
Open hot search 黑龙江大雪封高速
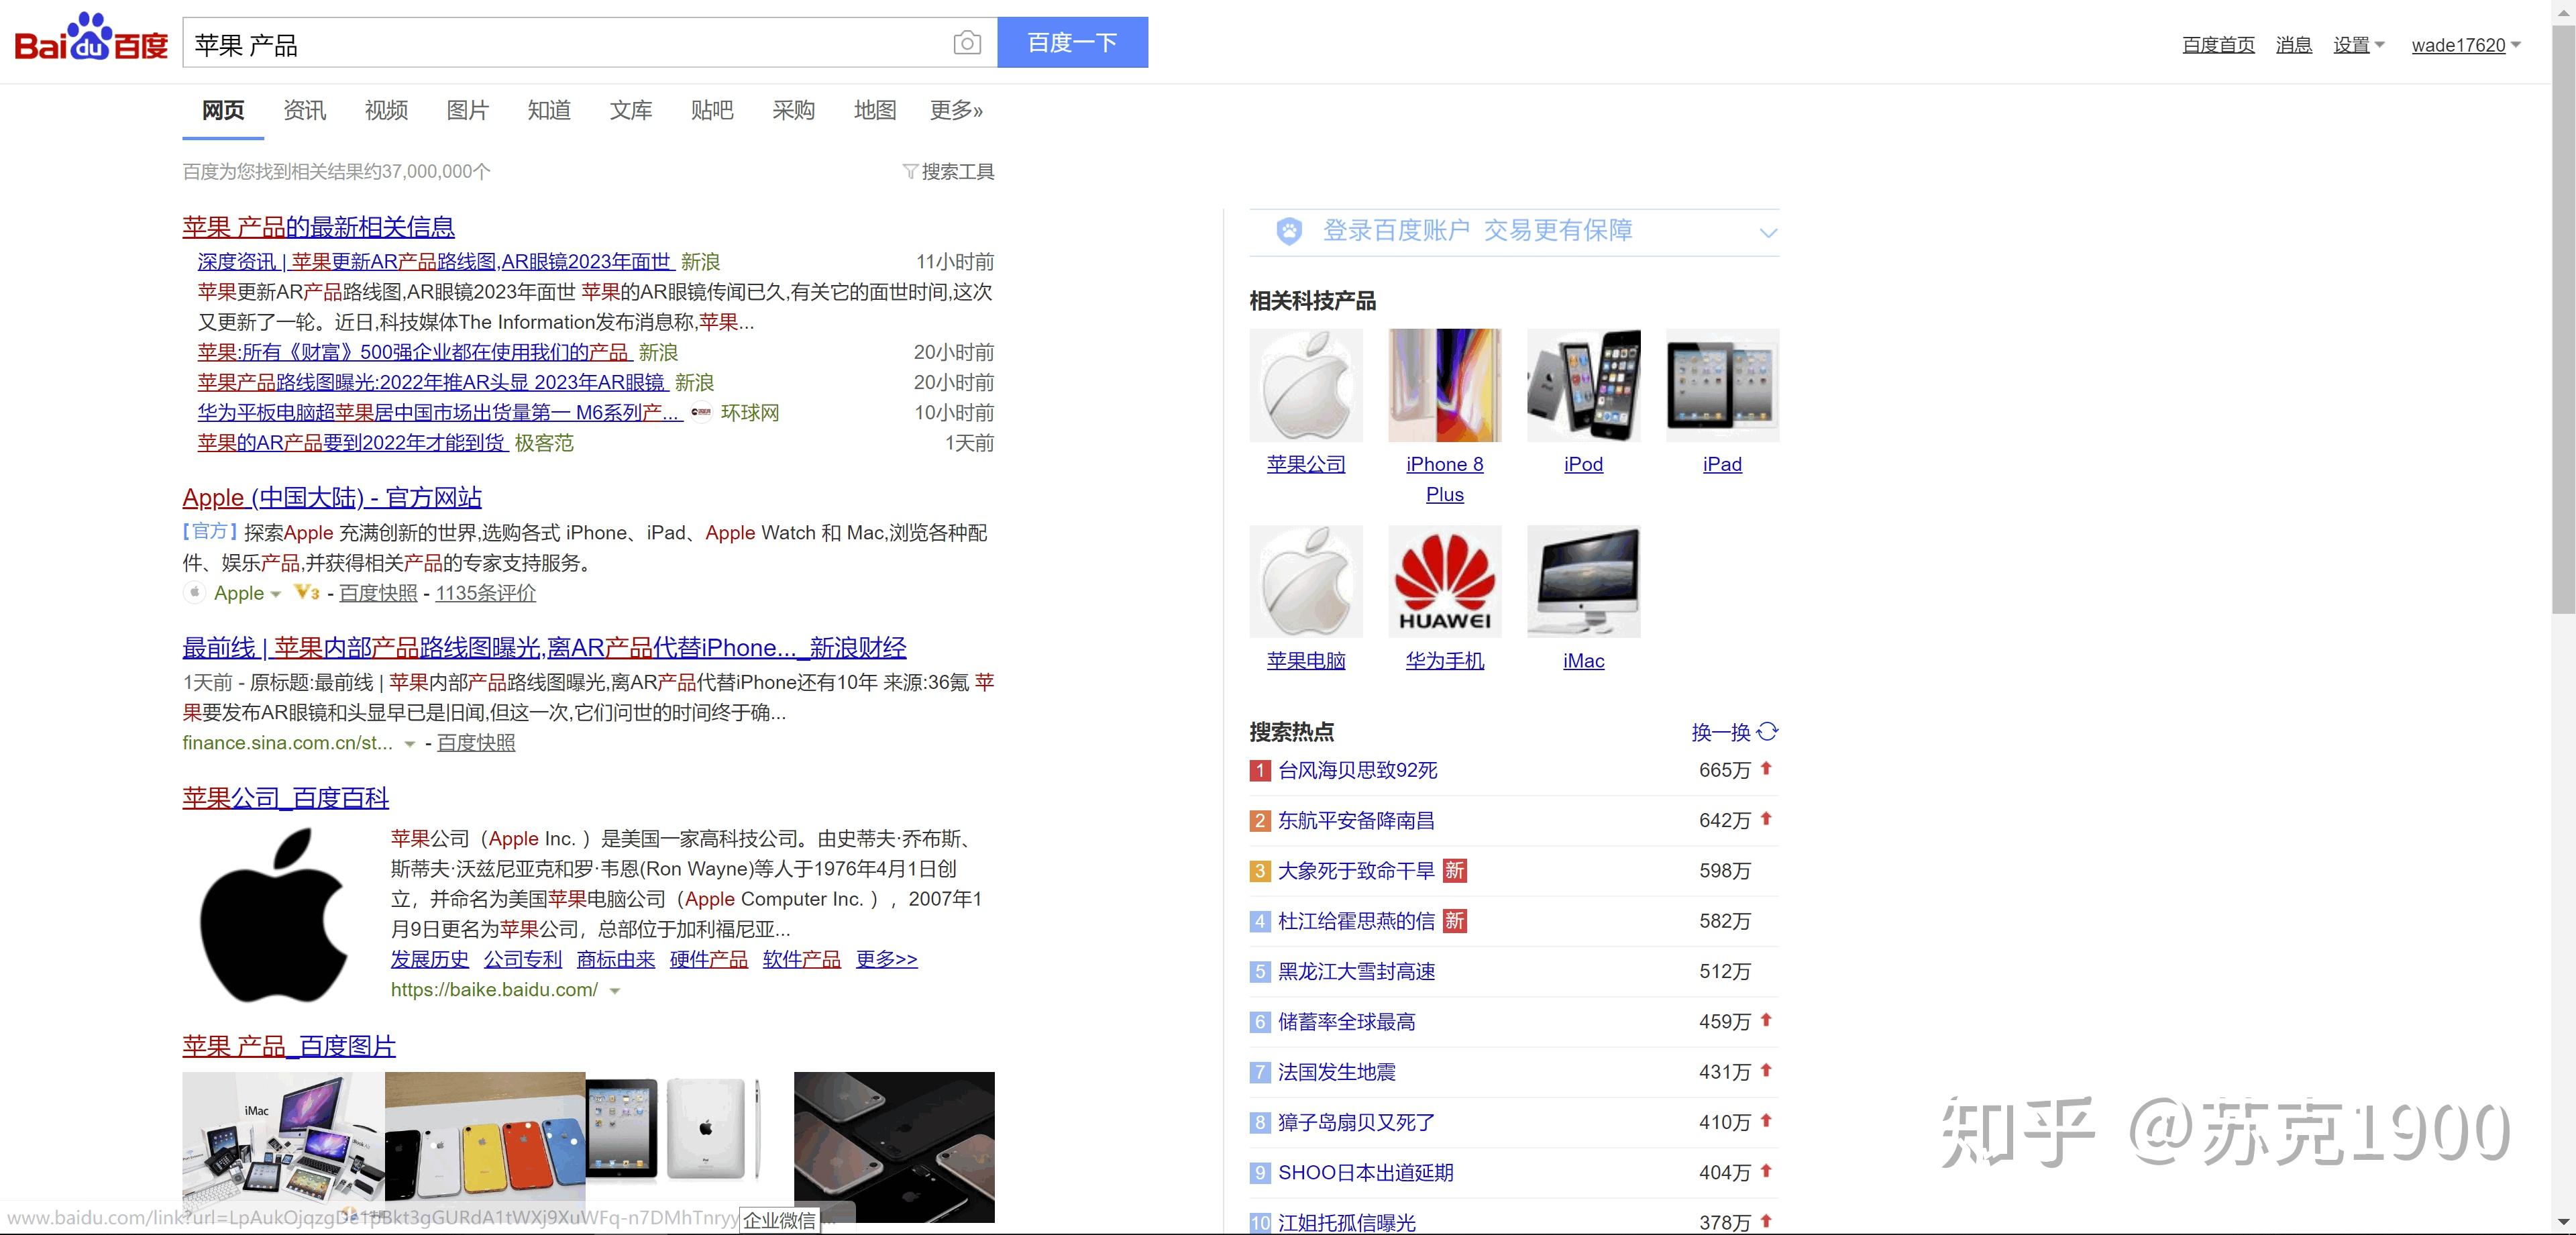click(x=1356, y=972)
